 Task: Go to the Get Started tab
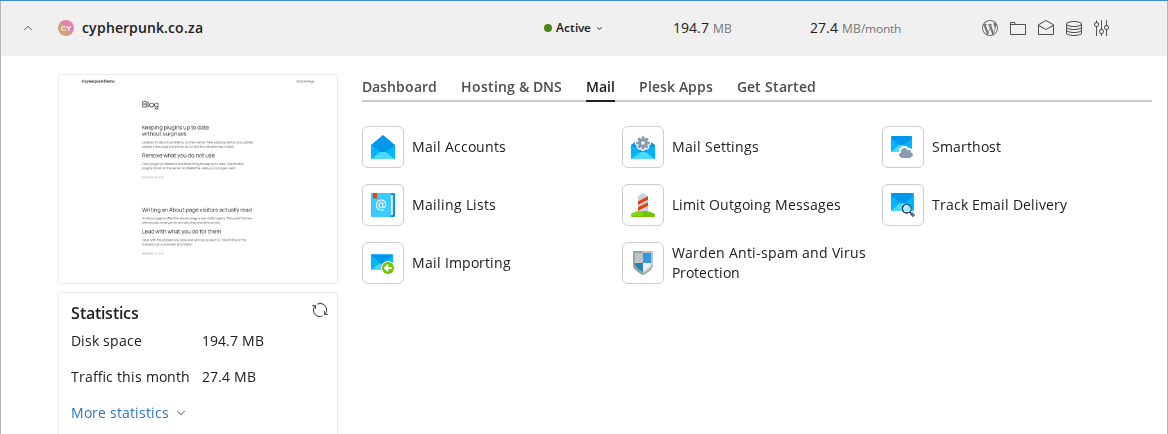pyautogui.click(x=776, y=87)
